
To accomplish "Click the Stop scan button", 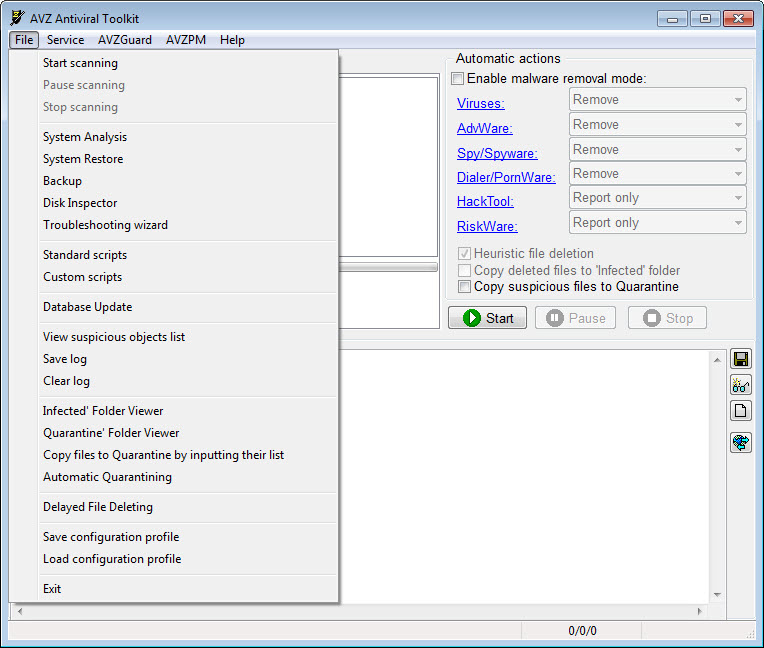I will (x=668, y=318).
